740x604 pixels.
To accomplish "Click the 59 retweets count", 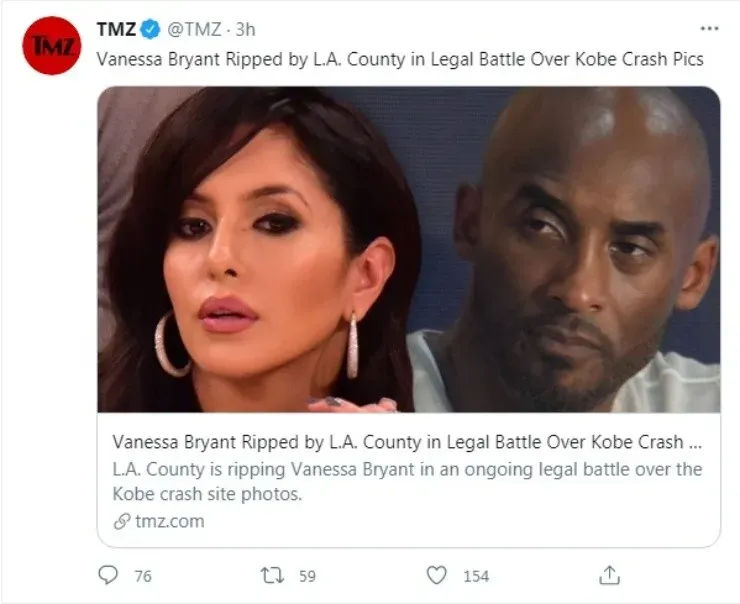I will point(307,576).
